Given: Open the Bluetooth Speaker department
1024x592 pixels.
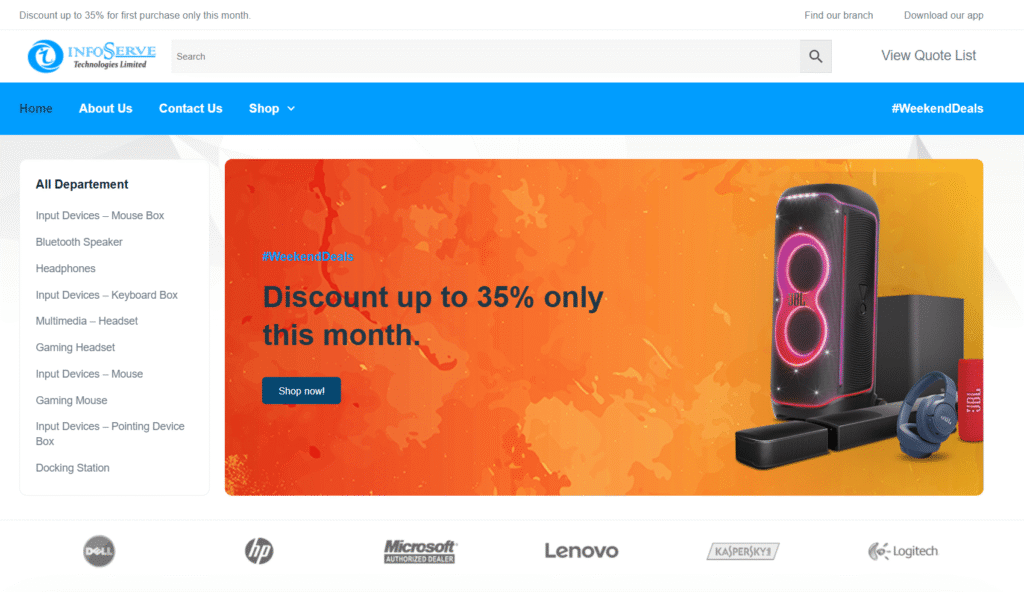Looking at the screenshot, I should (x=79, y=242).
